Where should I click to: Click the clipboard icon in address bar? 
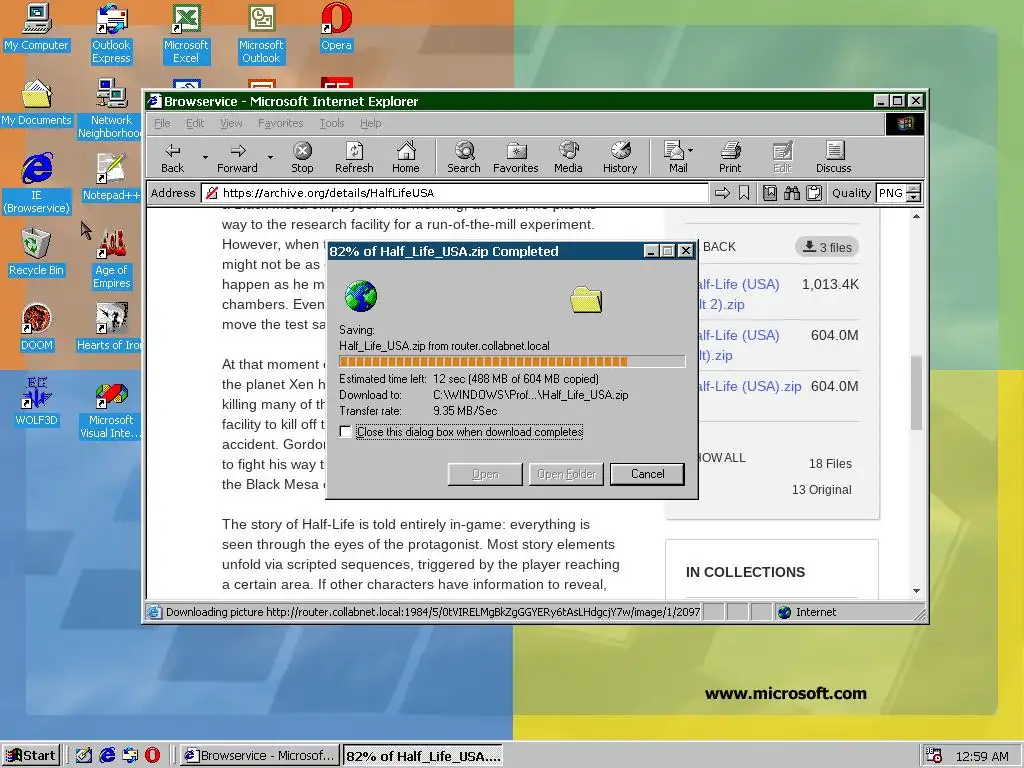(814, 193)
